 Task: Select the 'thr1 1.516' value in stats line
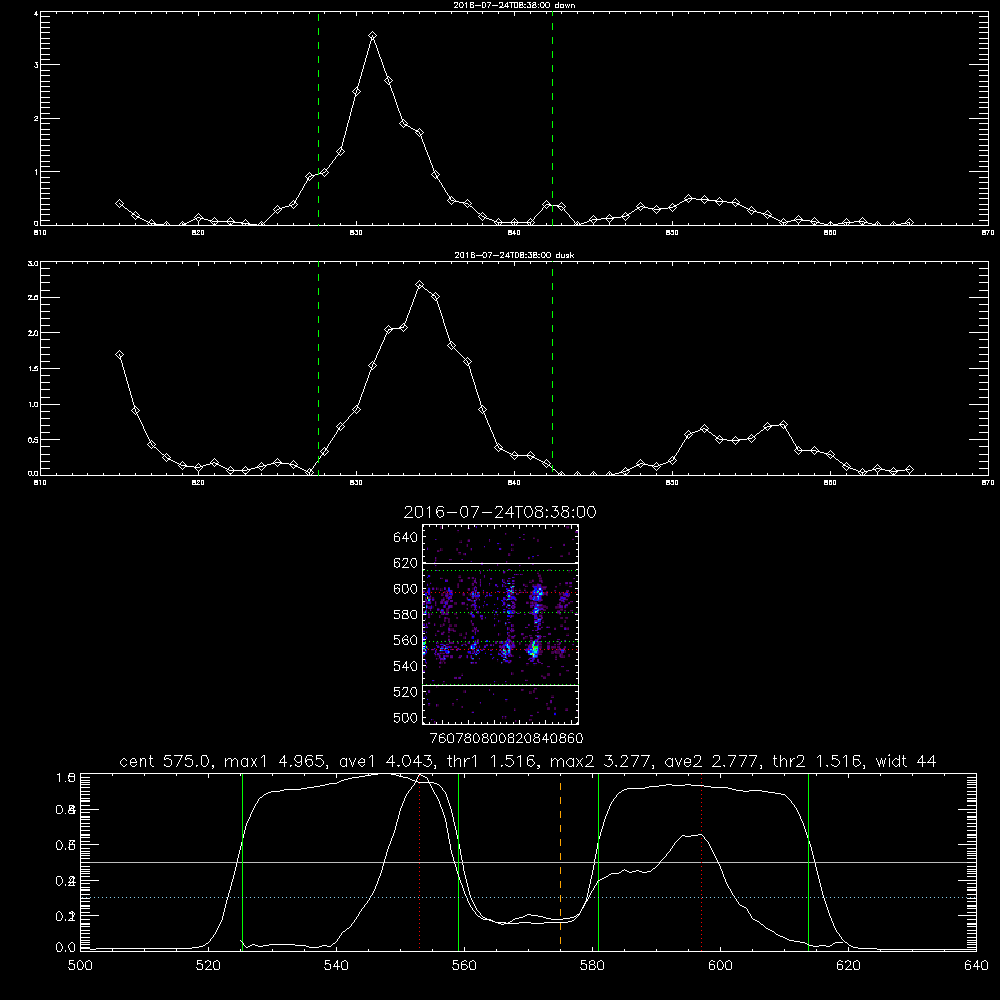tap(492, 761)
